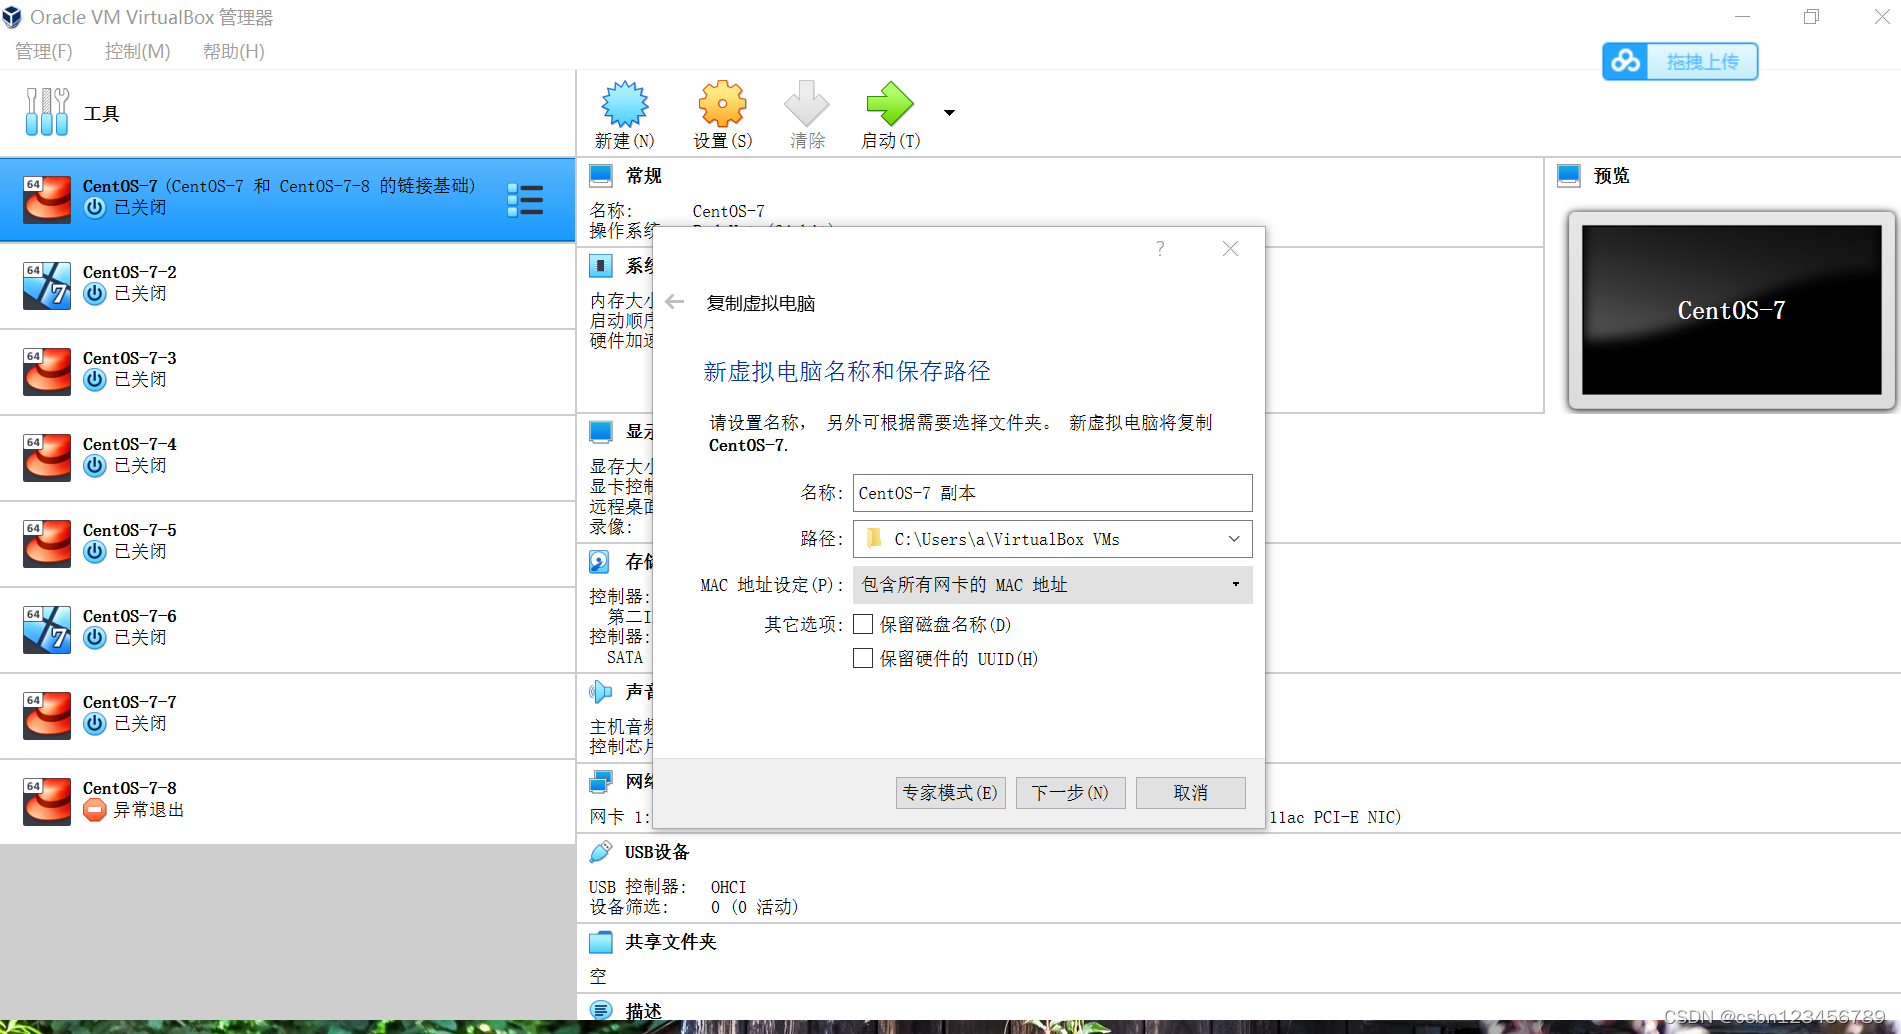Click the dialog's help question mark
The image size is (1901, 1034).
(1160, 248)
